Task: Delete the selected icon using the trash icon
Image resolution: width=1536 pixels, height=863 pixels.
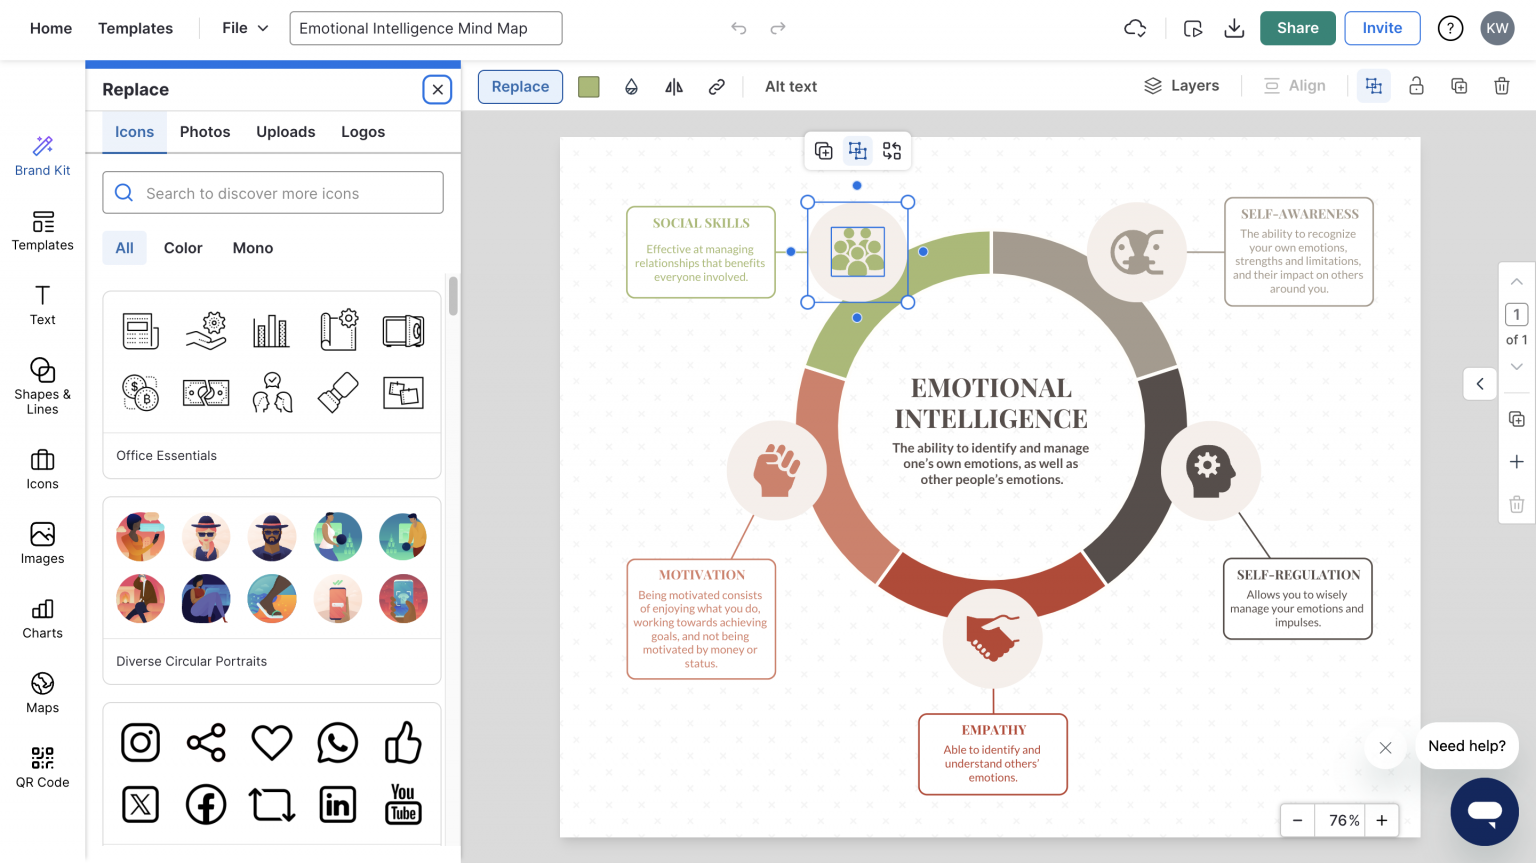Action: (x=1502, y=85)
